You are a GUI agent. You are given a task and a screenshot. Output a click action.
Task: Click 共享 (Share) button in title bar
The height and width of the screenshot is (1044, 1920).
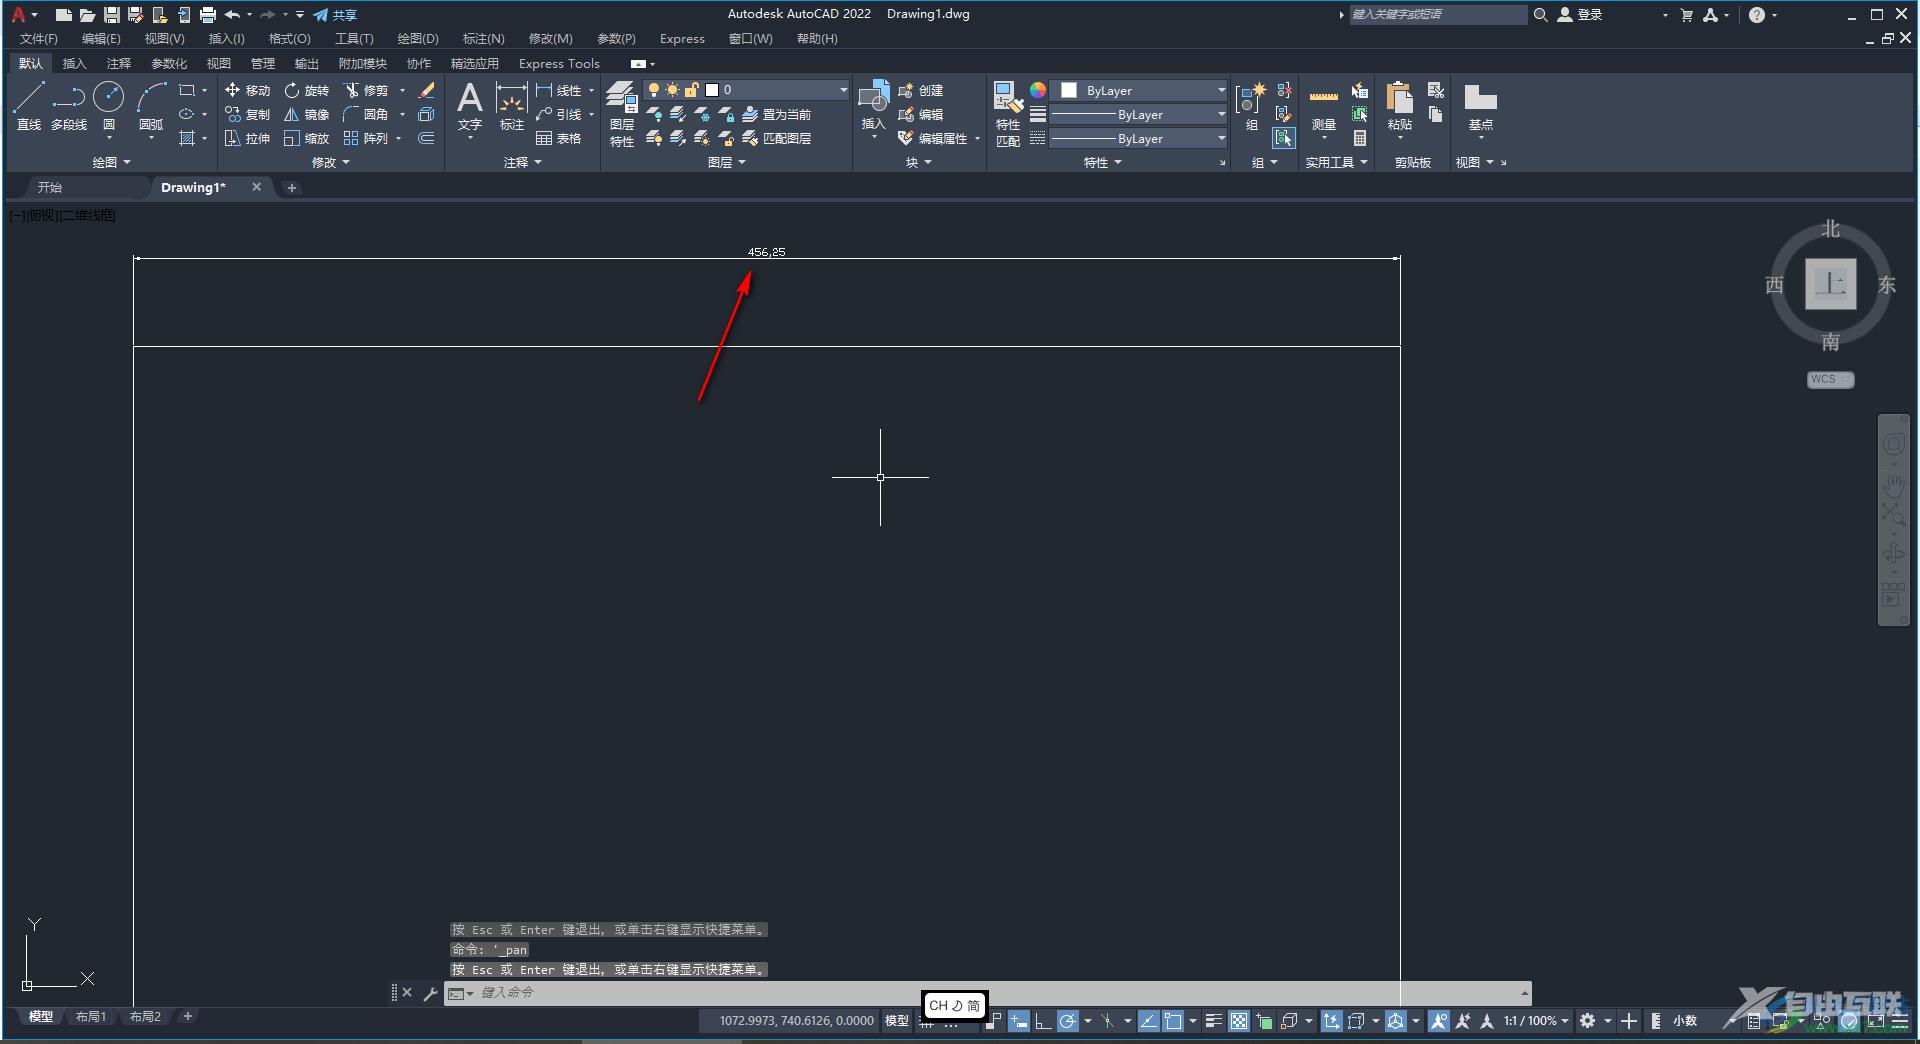point(335,15)
